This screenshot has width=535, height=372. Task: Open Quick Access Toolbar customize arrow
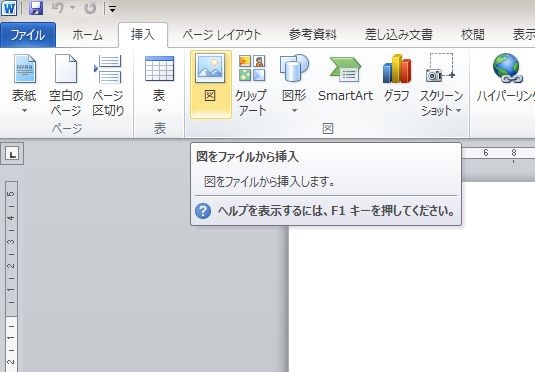112,9
